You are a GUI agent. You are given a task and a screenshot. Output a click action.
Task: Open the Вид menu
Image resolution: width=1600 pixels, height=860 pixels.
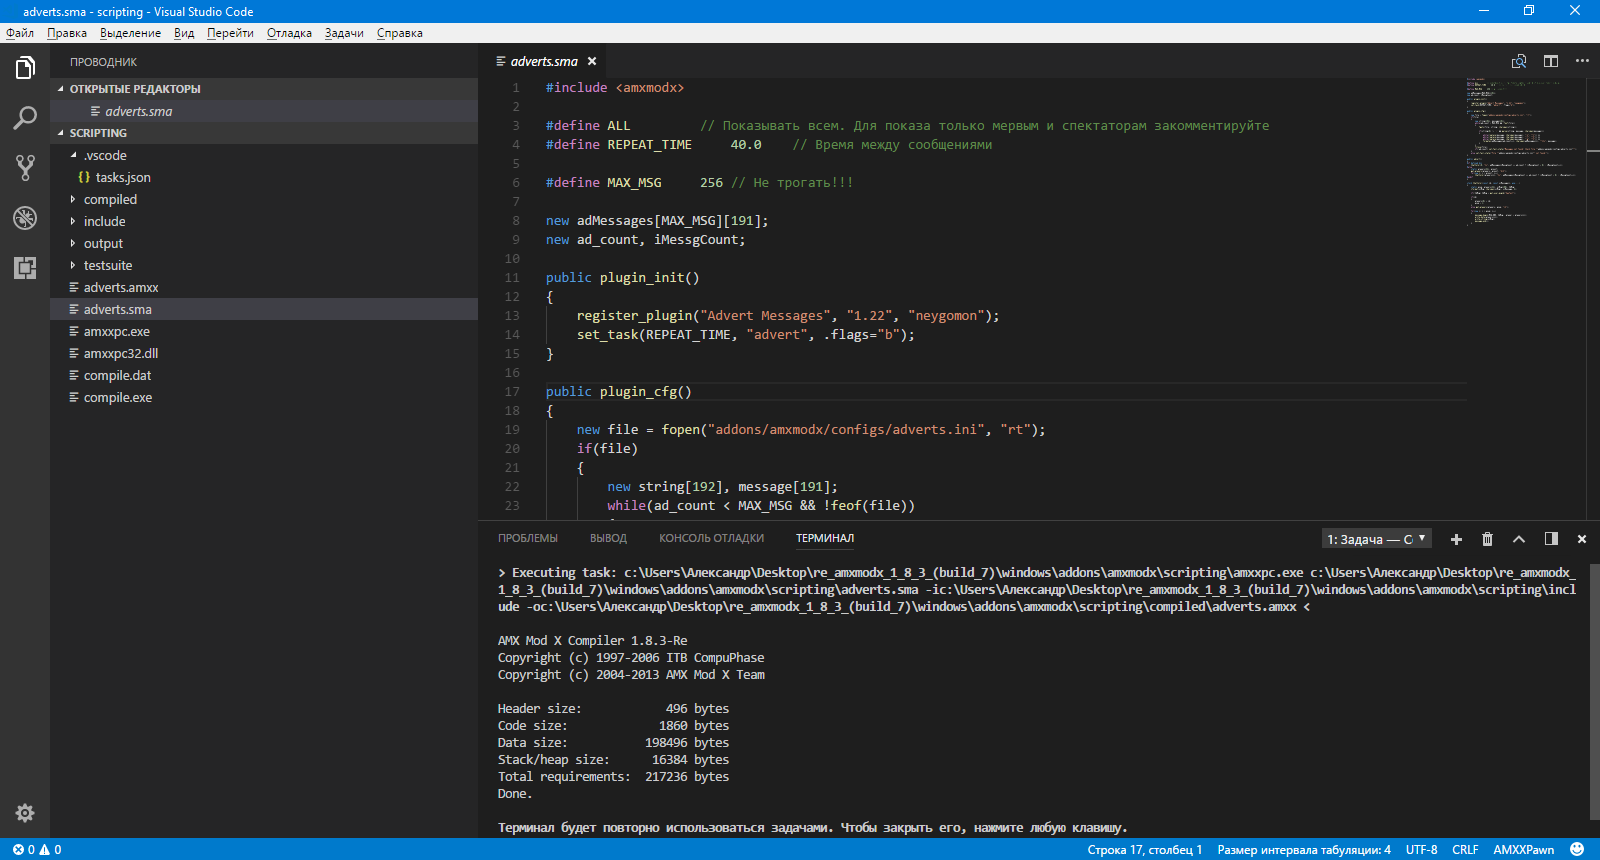click(x=184, y=33)
